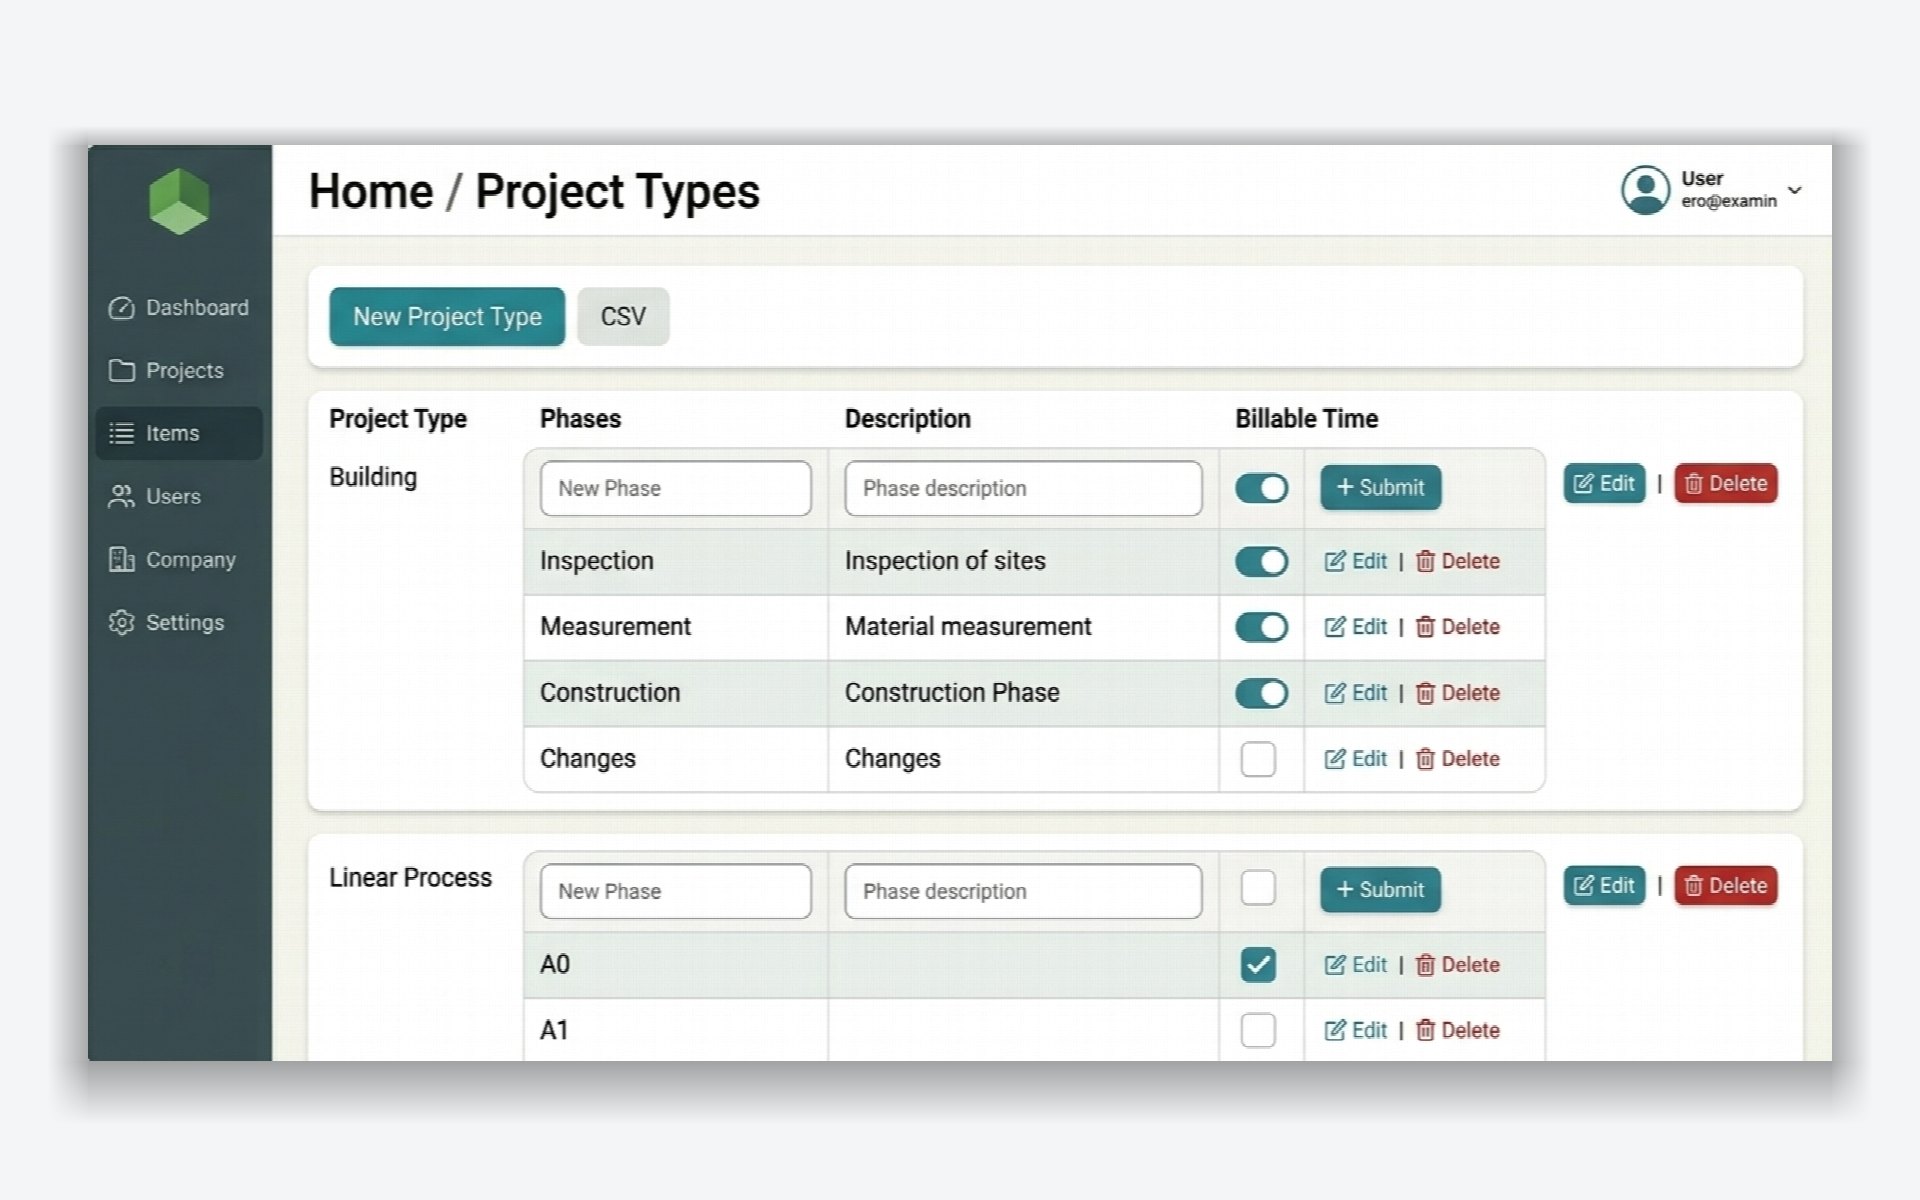Screen dimensions: 1920x1200
Task: Click the edit pencil icon in Inspection row
Action: pos(1334,562)
